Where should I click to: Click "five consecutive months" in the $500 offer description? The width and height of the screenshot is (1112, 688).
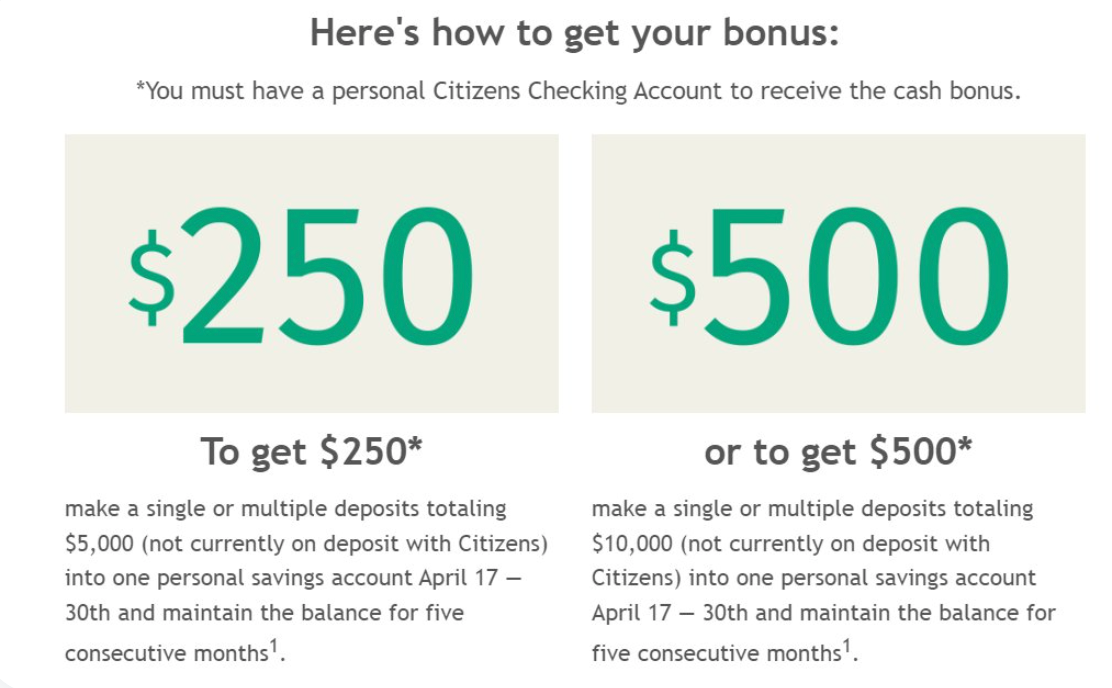pyautogui.click(x=715, y=654)
